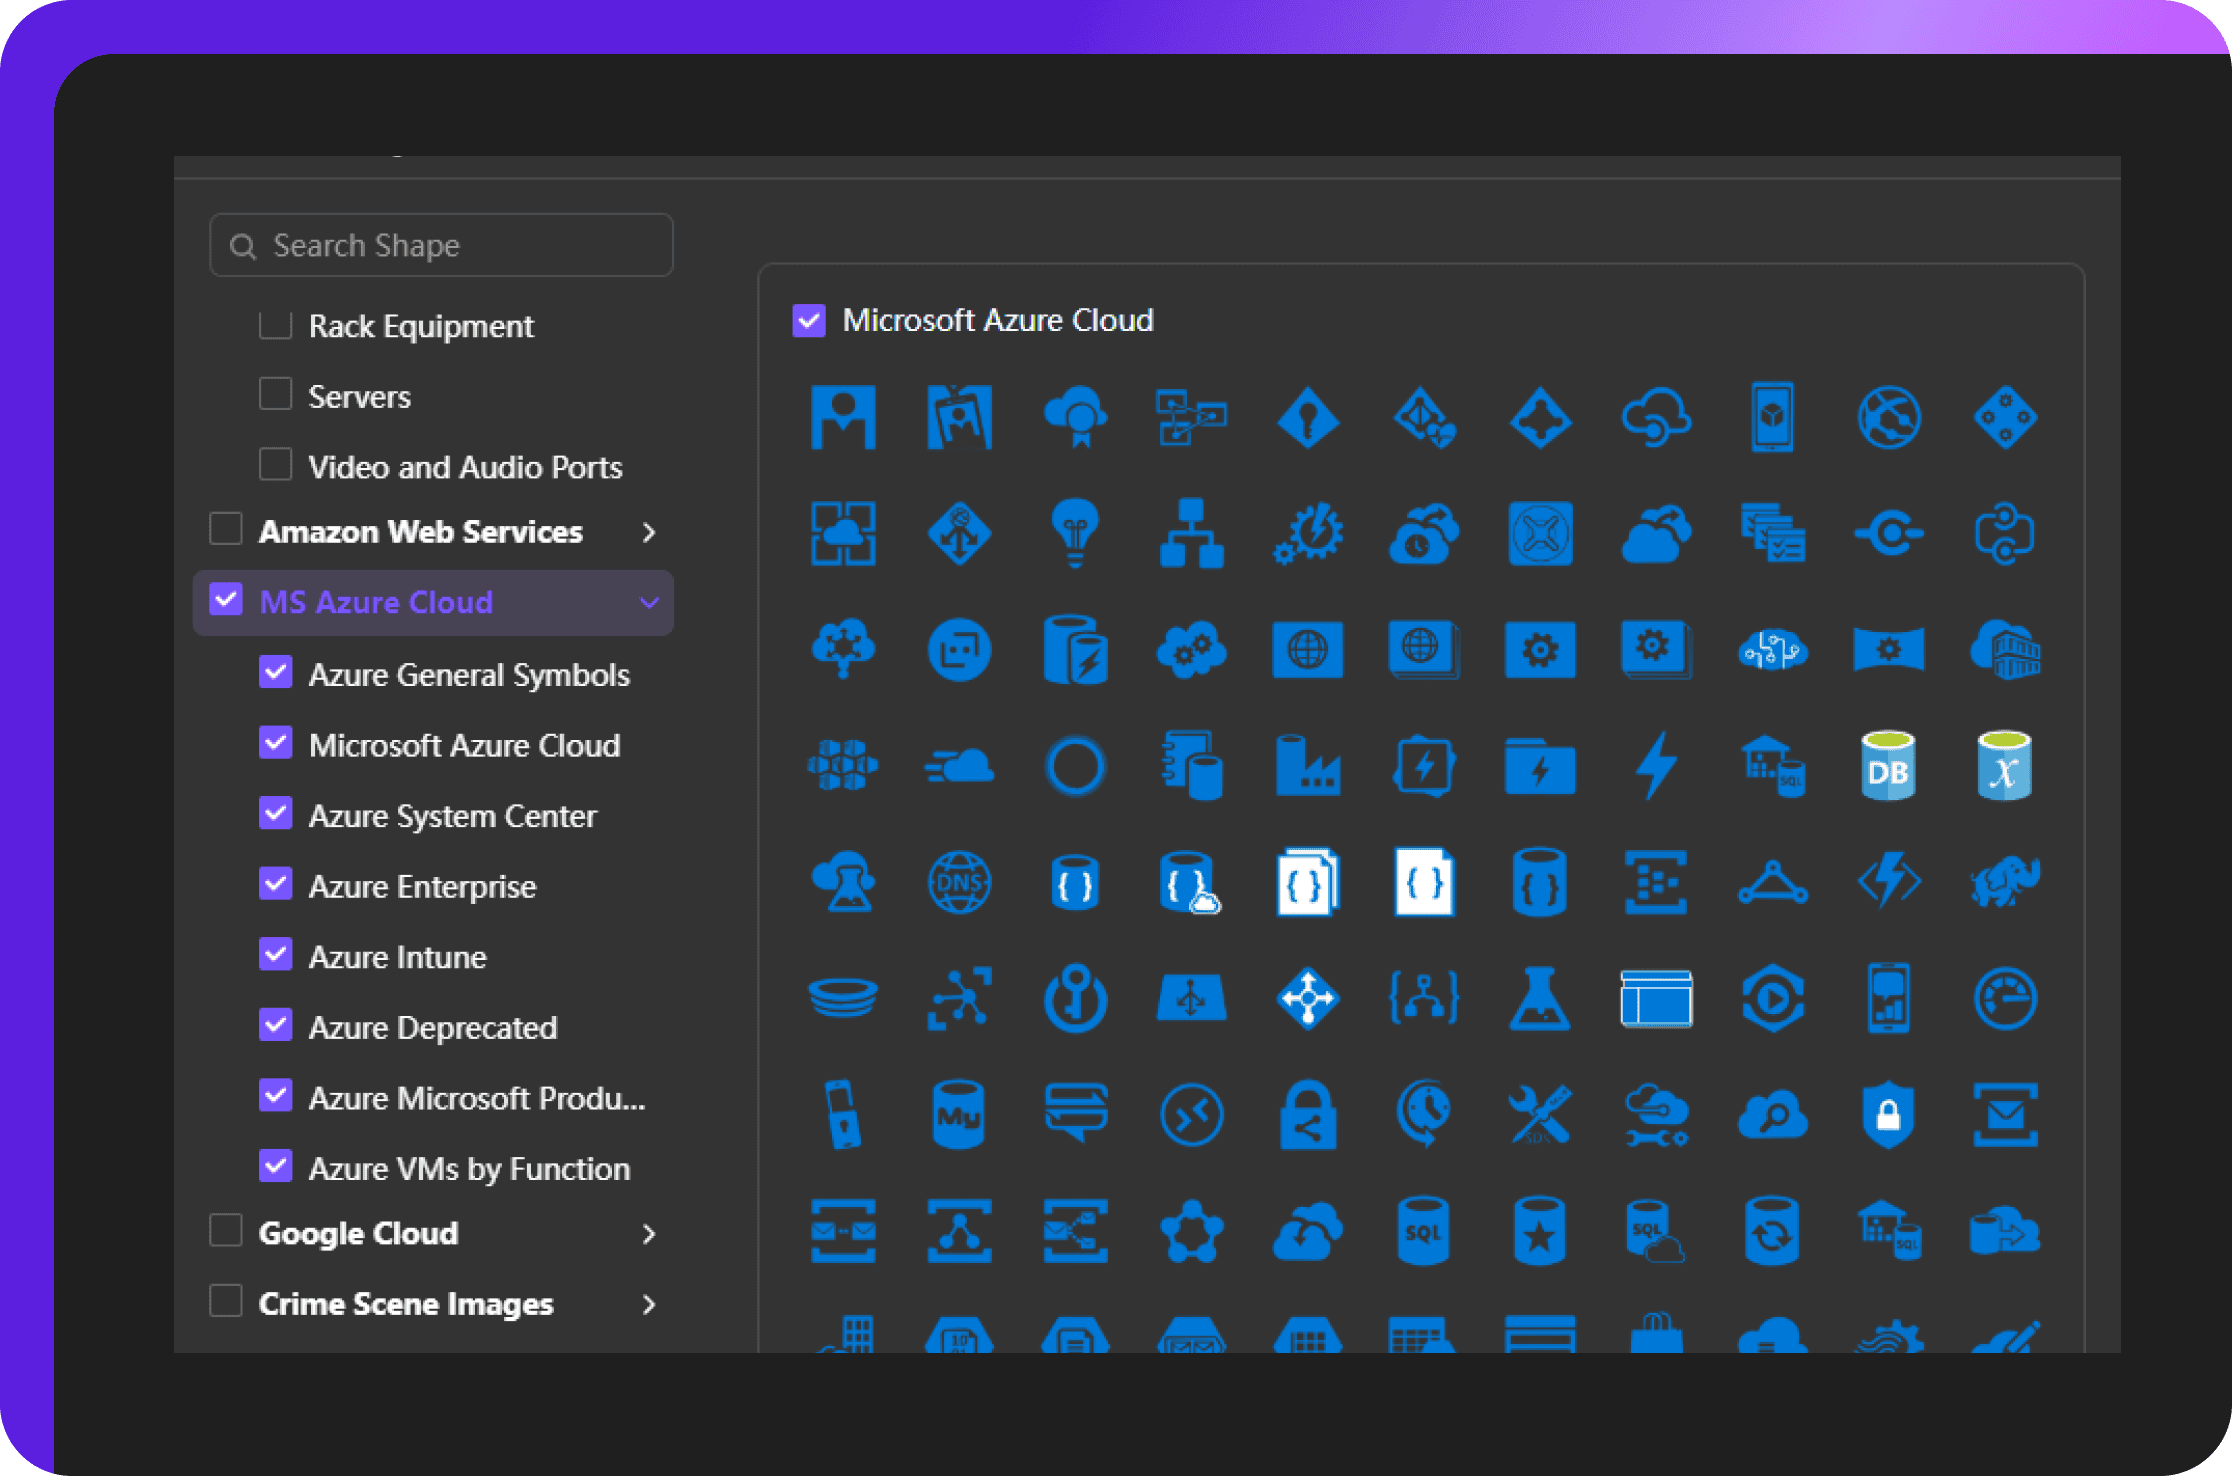2232x1476 pixels.
Task: Click the Search Shape input field
Action: (441, 245)
